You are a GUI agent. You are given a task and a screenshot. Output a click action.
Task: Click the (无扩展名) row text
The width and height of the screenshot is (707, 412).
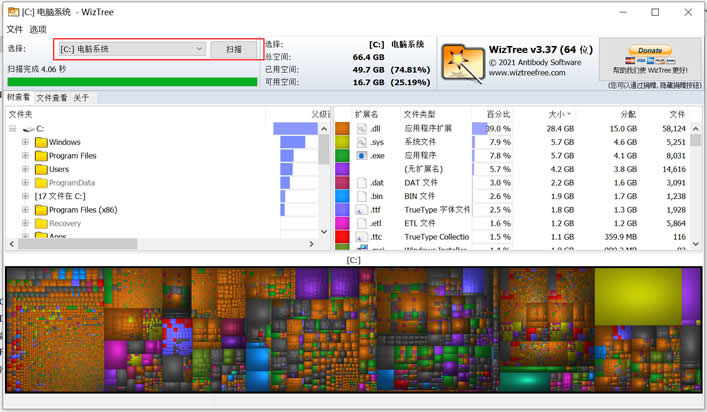pos(423,169)
